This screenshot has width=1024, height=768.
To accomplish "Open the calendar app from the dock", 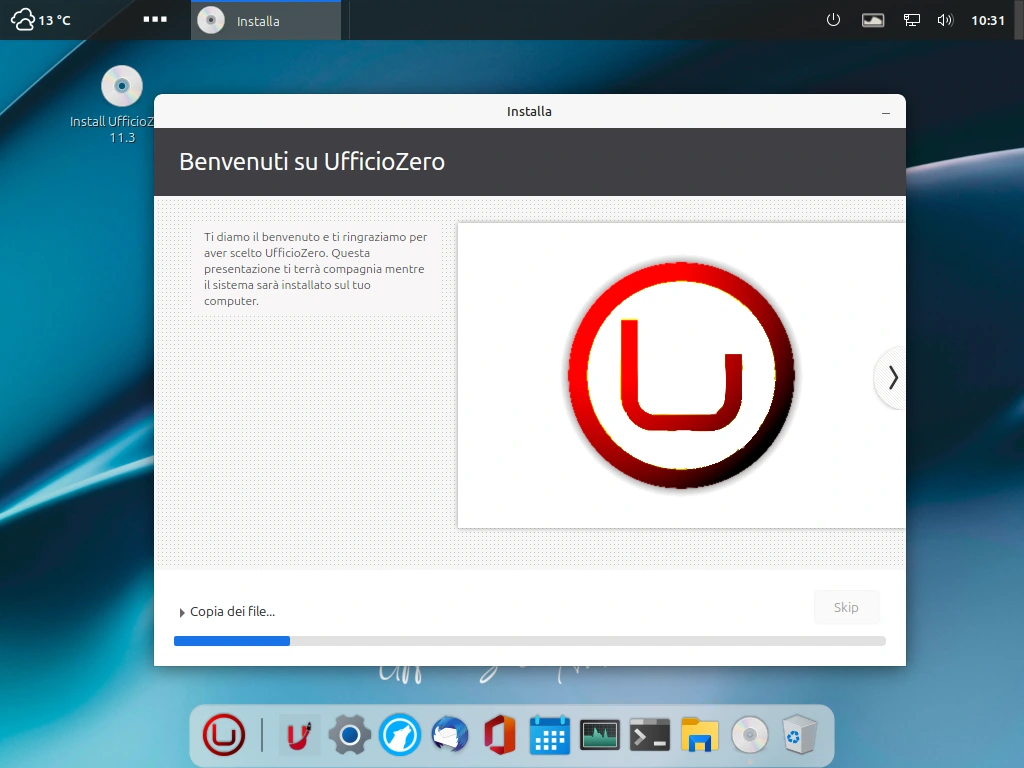I will [x=548, y=734].
